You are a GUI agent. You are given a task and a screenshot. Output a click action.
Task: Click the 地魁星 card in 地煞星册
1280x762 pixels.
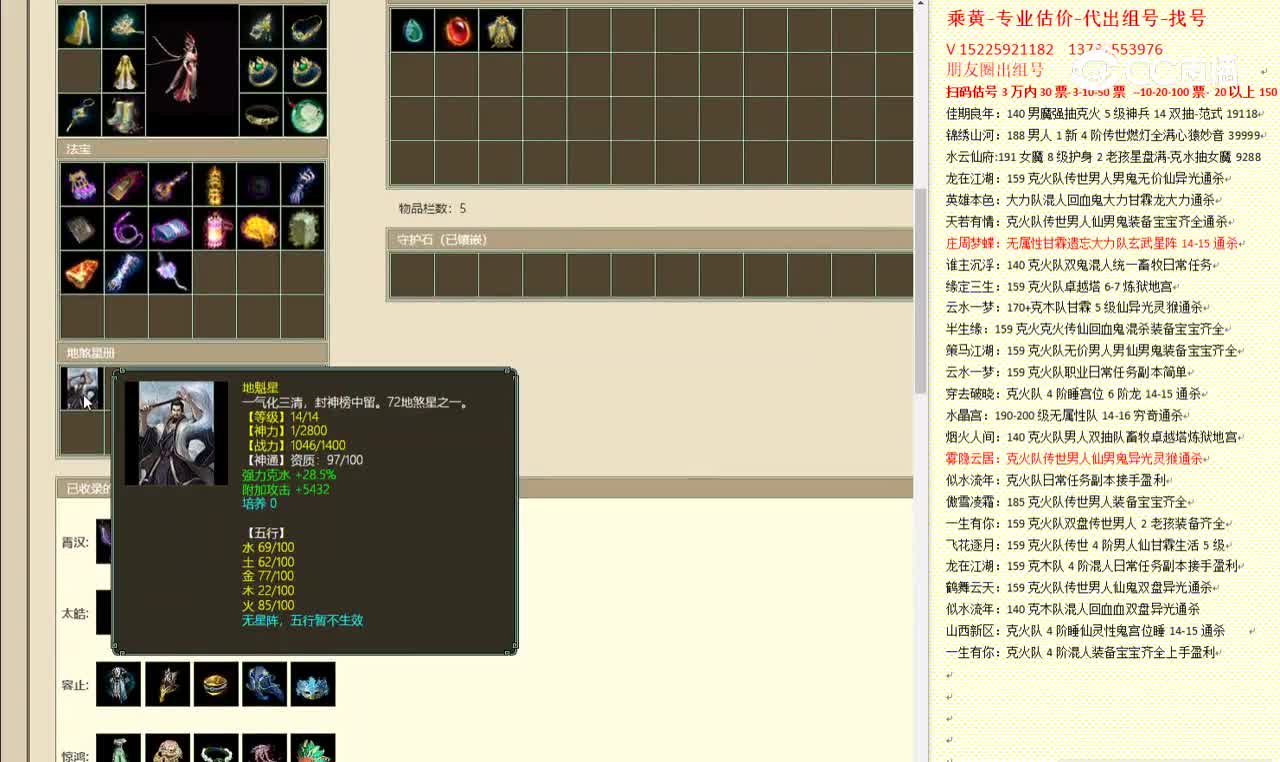click(x=81, y=388)
